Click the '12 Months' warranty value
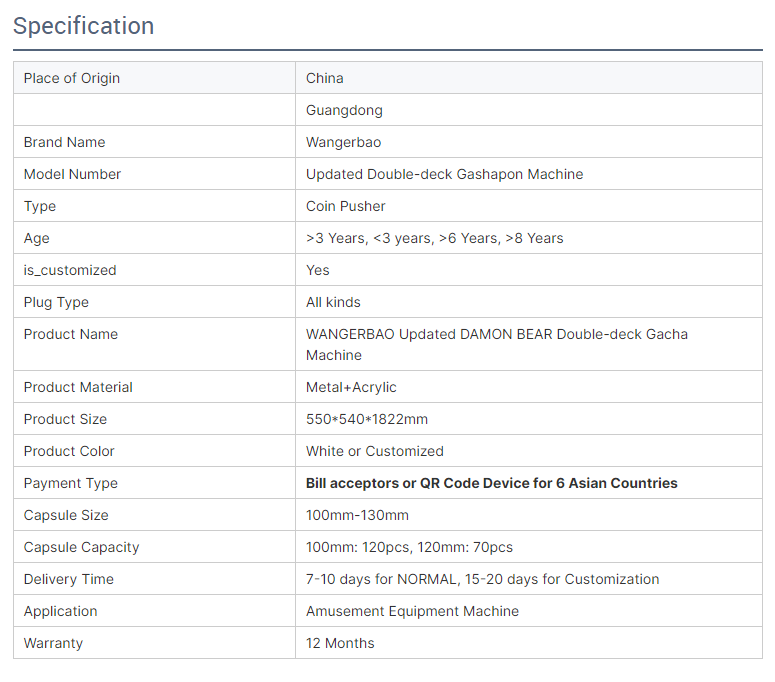775x682 pixels. [x=340, y=643]
